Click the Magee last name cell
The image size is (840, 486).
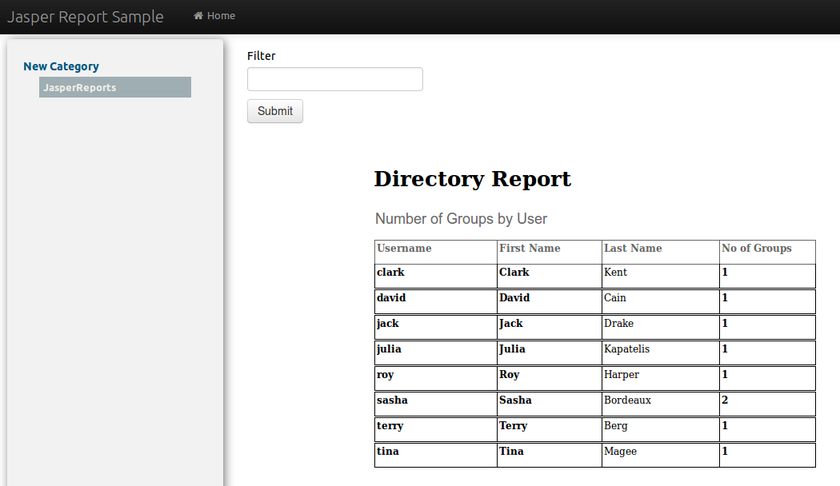click(x=620, y=452)
